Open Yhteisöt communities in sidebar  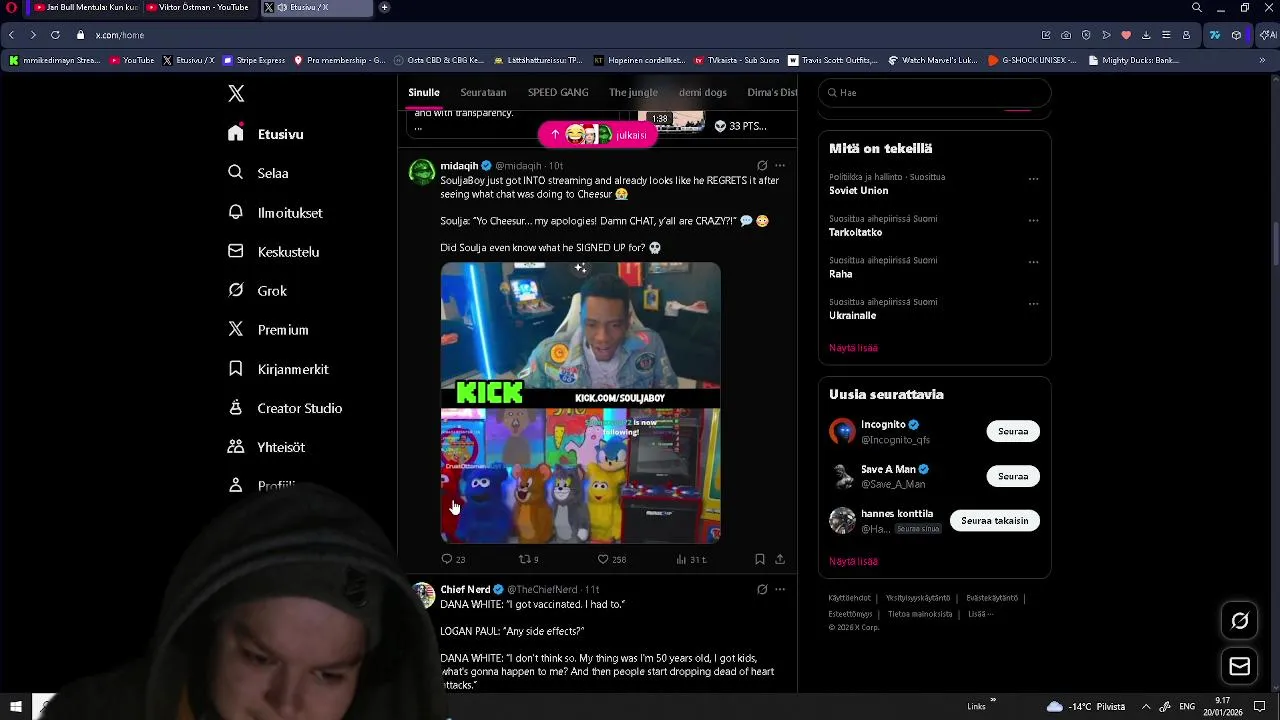[x=266, y=446]
